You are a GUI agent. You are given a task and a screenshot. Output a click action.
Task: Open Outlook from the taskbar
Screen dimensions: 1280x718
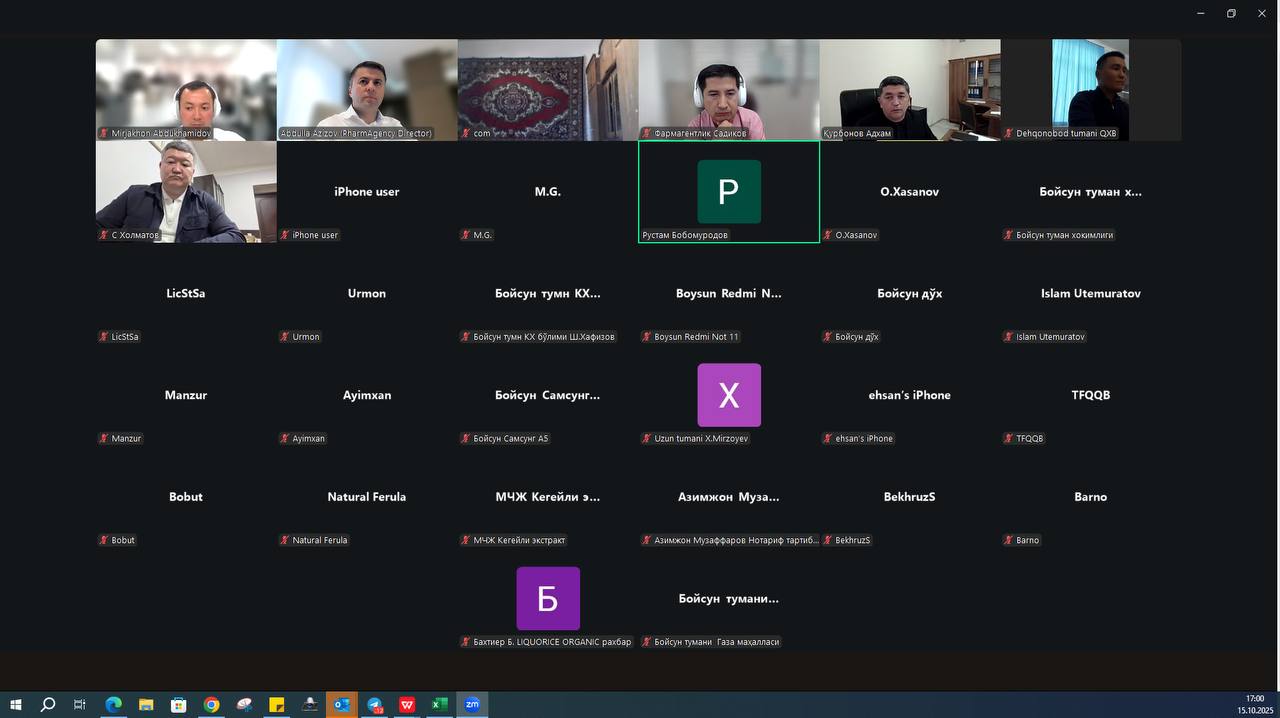click(341, 704)
